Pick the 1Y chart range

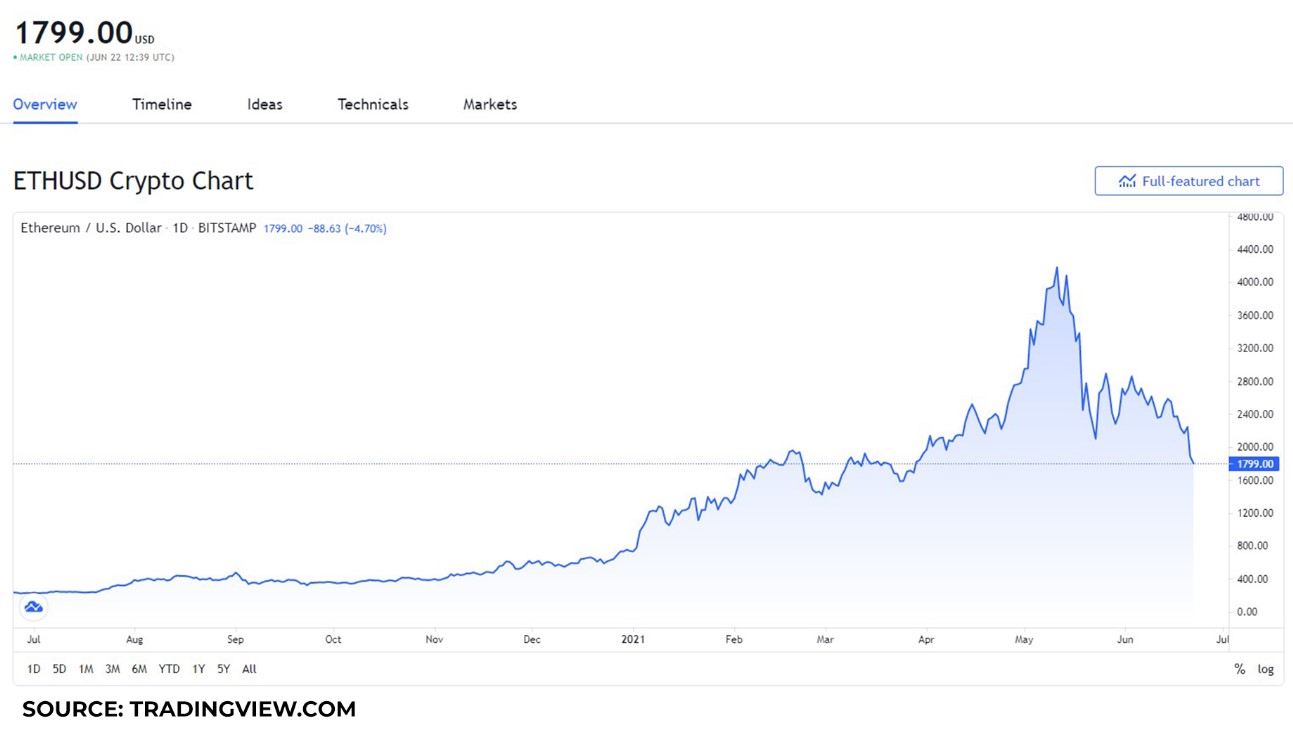[x=198, y=669]
